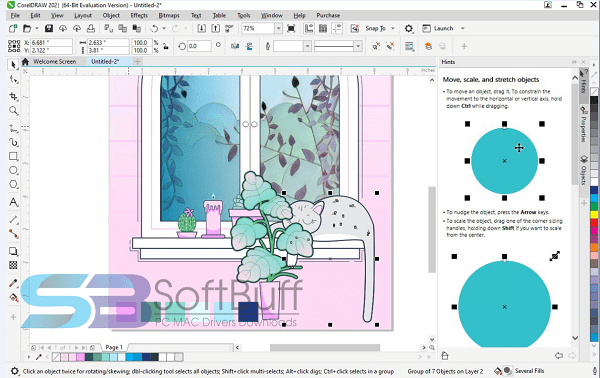Click the lock icon at Hints docker bottom
600x378 pixels.
tap(445, 356)
